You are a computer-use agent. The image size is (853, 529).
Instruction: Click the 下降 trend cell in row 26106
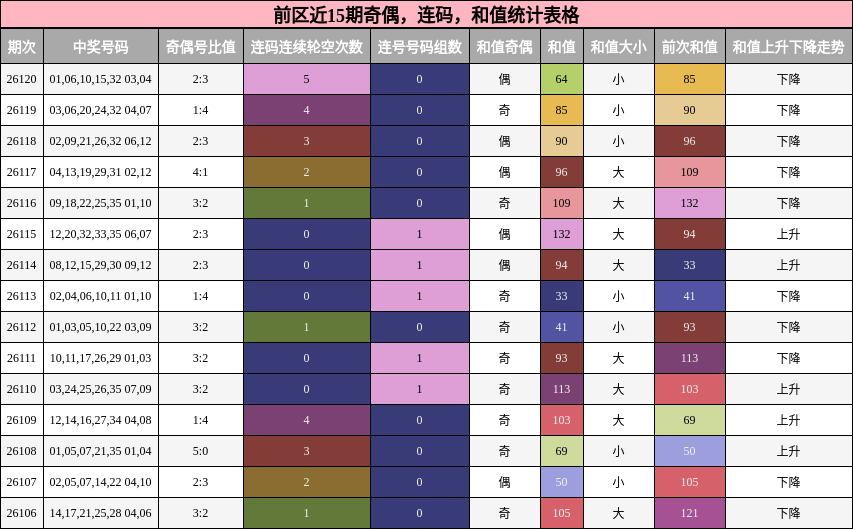(789, 513)
